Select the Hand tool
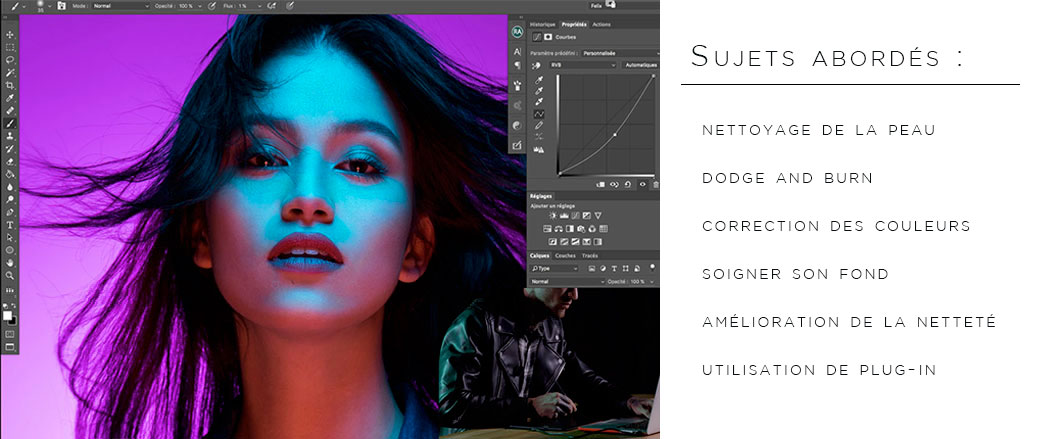 click(10, 262)
